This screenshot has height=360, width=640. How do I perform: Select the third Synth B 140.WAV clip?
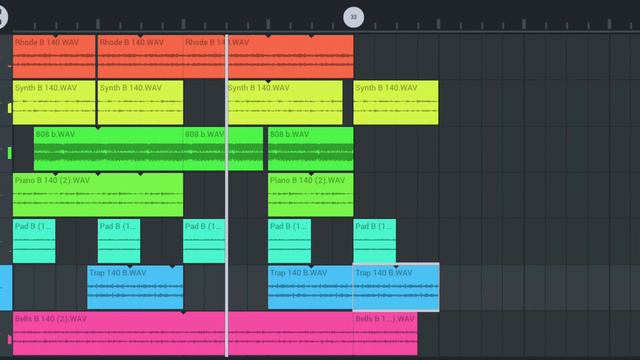(285, 102)
